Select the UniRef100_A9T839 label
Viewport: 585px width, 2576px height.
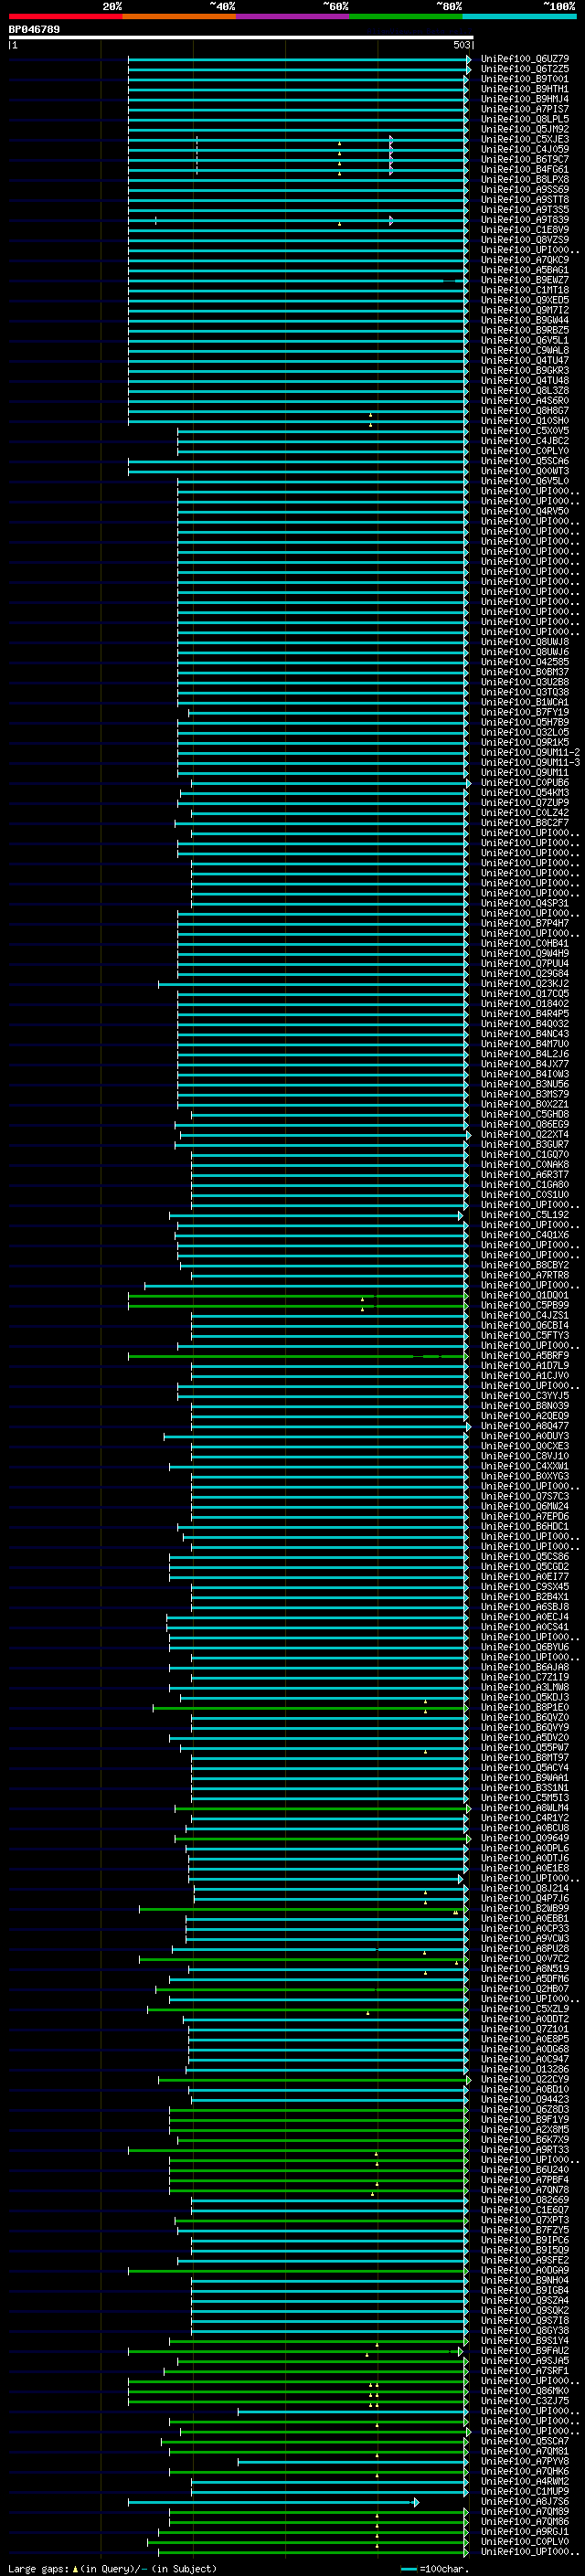coord(525,220)
